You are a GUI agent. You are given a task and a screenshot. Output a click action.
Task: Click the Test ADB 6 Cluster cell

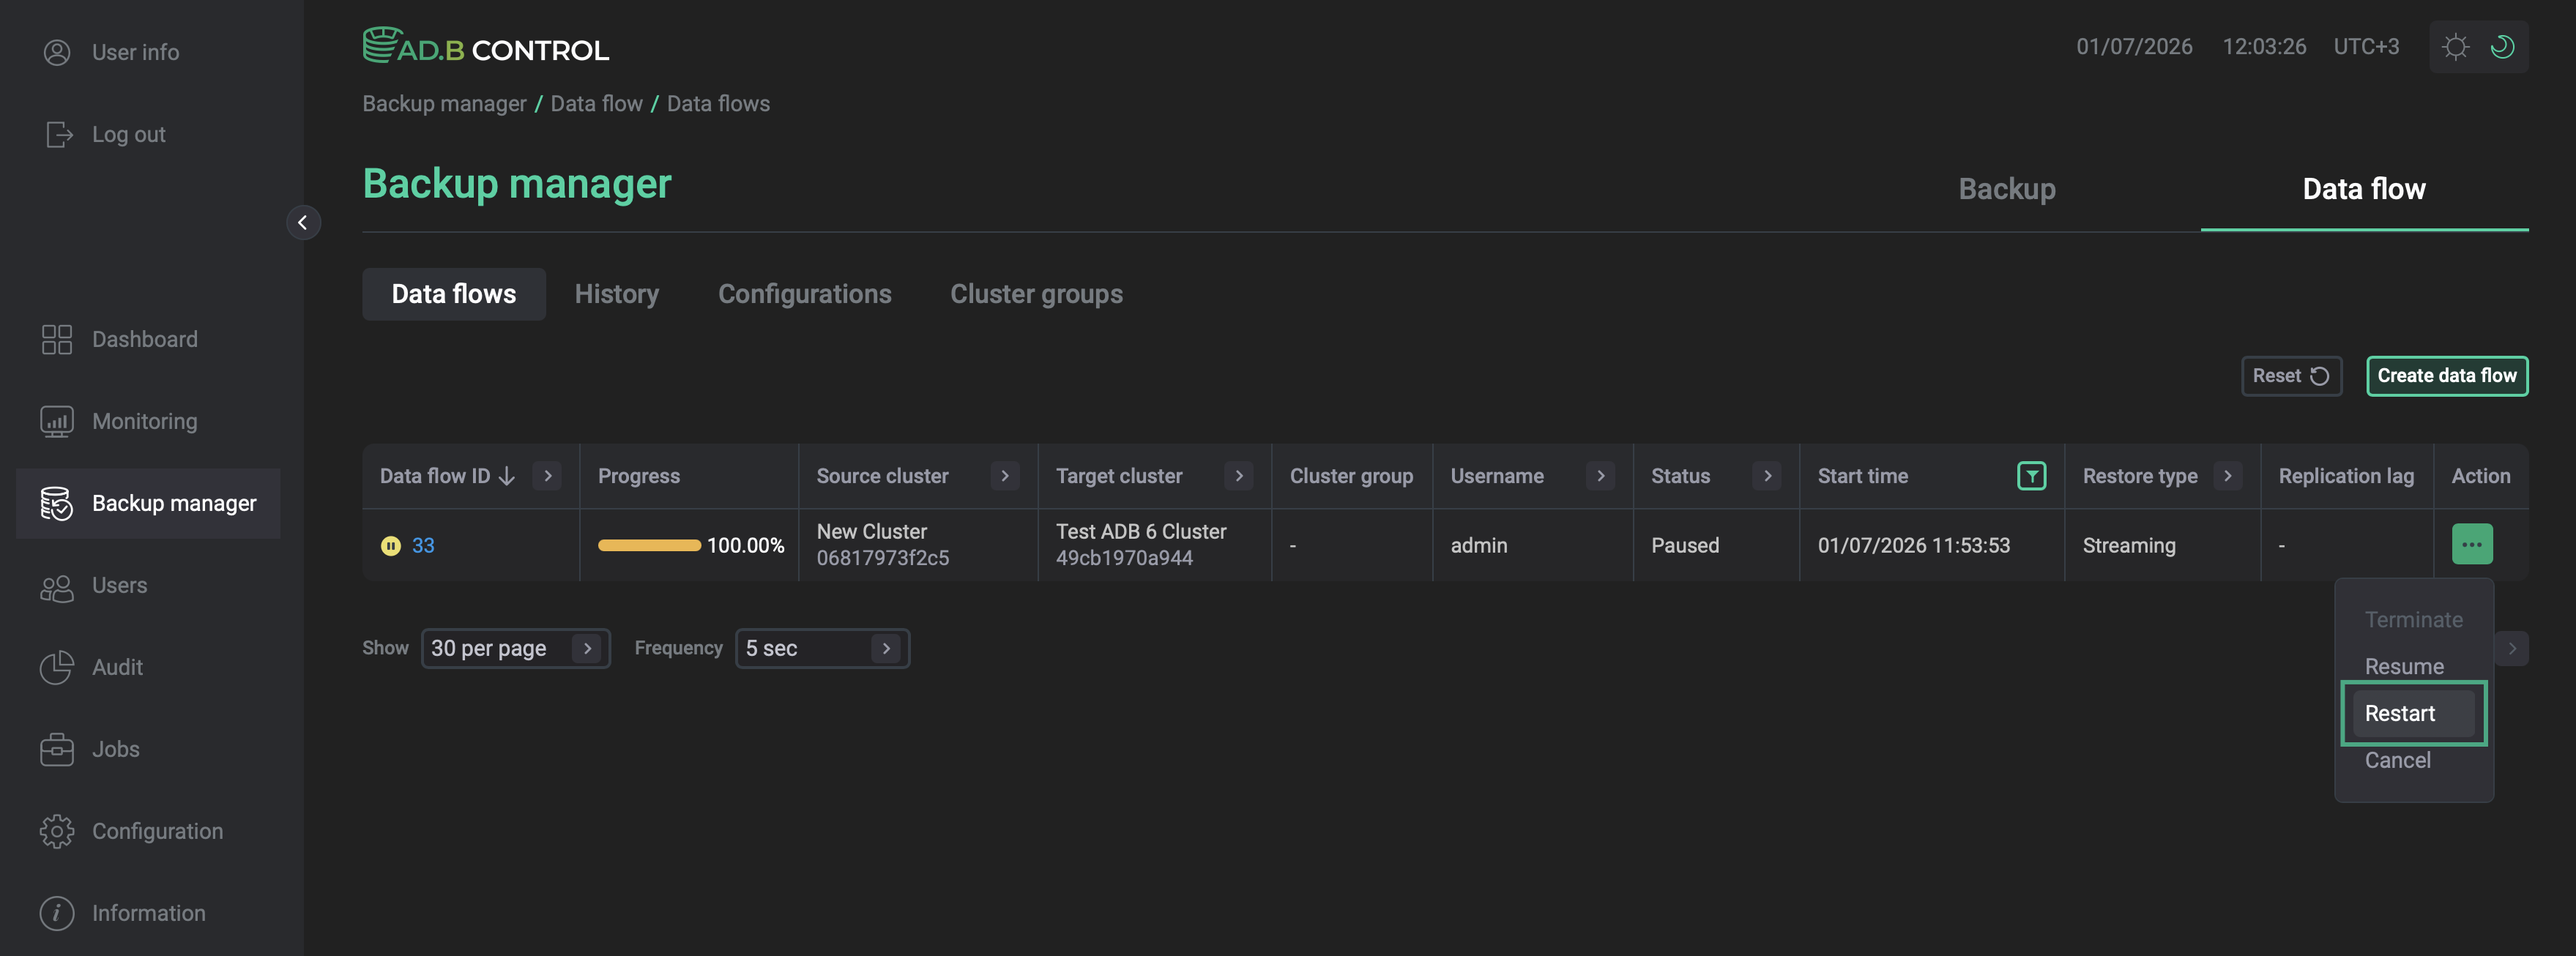1154,545
